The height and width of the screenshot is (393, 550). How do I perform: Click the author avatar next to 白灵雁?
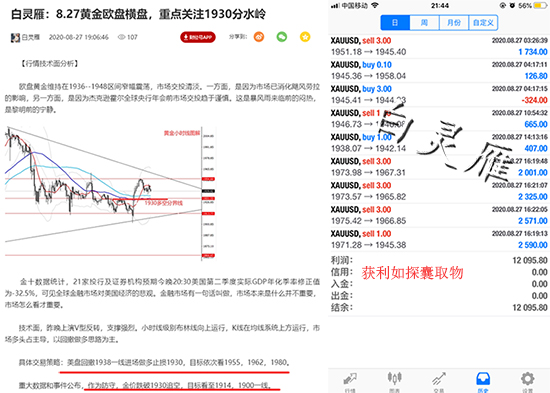pyautogui.click(x=15, y=38)
